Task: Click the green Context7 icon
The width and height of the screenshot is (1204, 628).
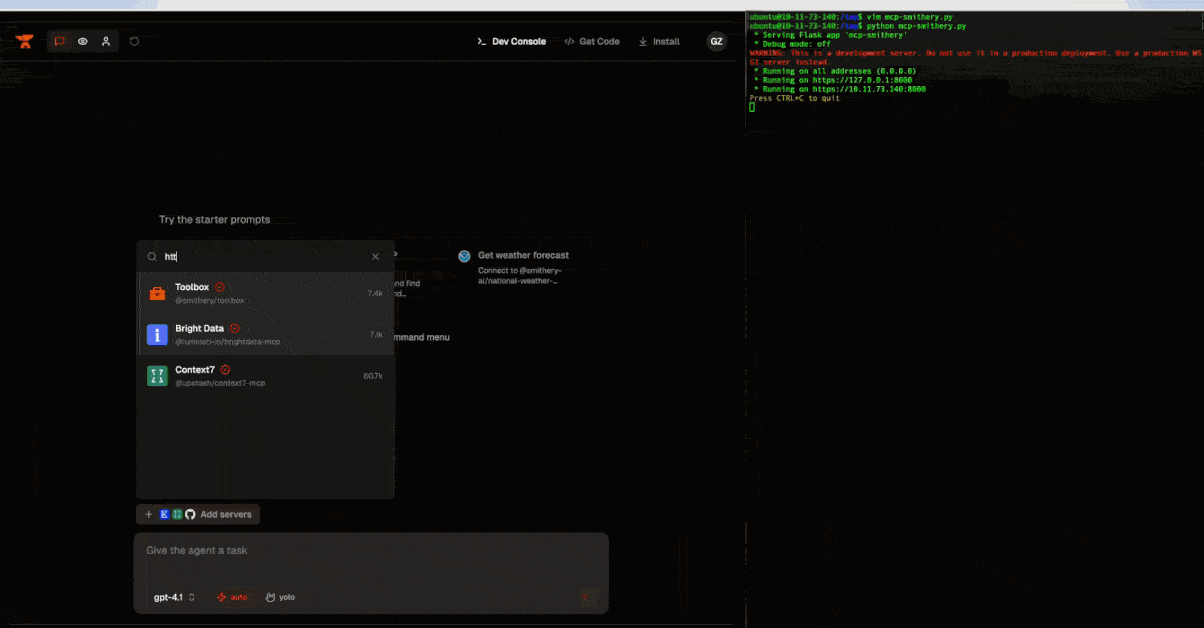Action: (x=157, y=376)
